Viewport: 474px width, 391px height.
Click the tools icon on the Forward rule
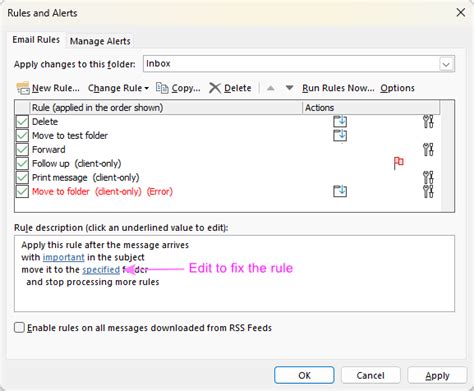pos(428,149)
